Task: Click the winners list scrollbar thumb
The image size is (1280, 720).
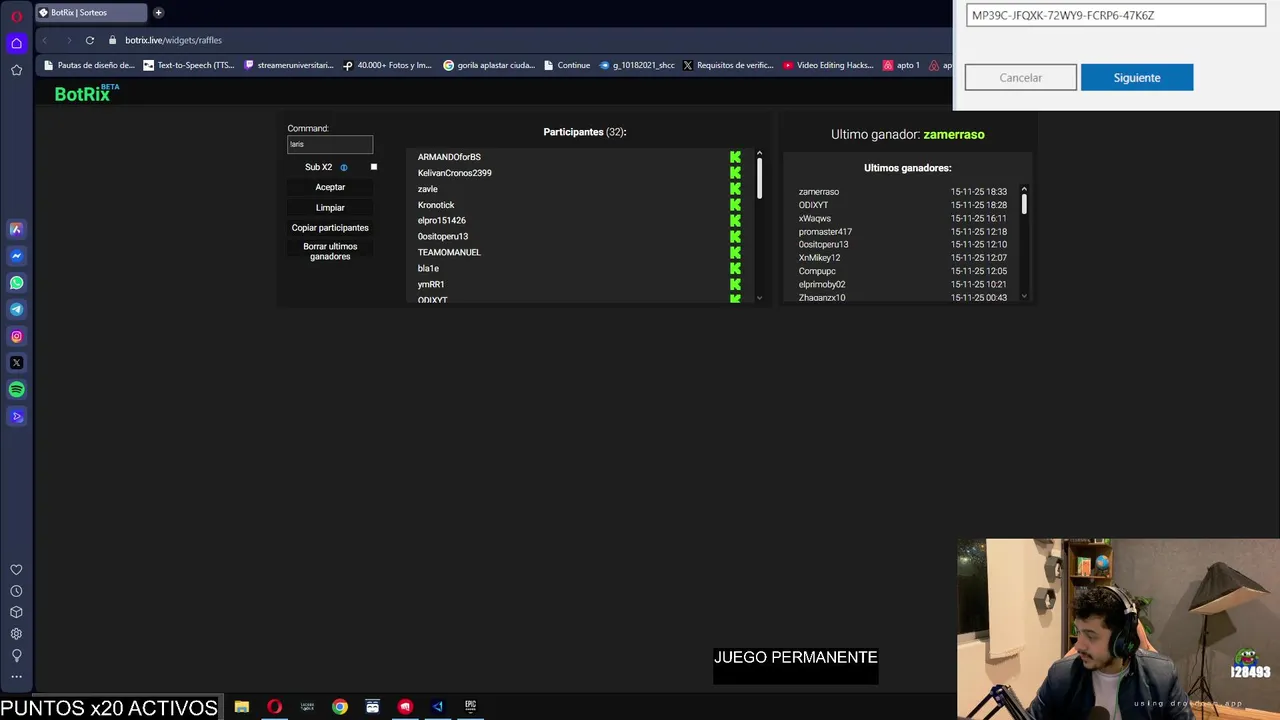Action: [x=1024, y=204]
